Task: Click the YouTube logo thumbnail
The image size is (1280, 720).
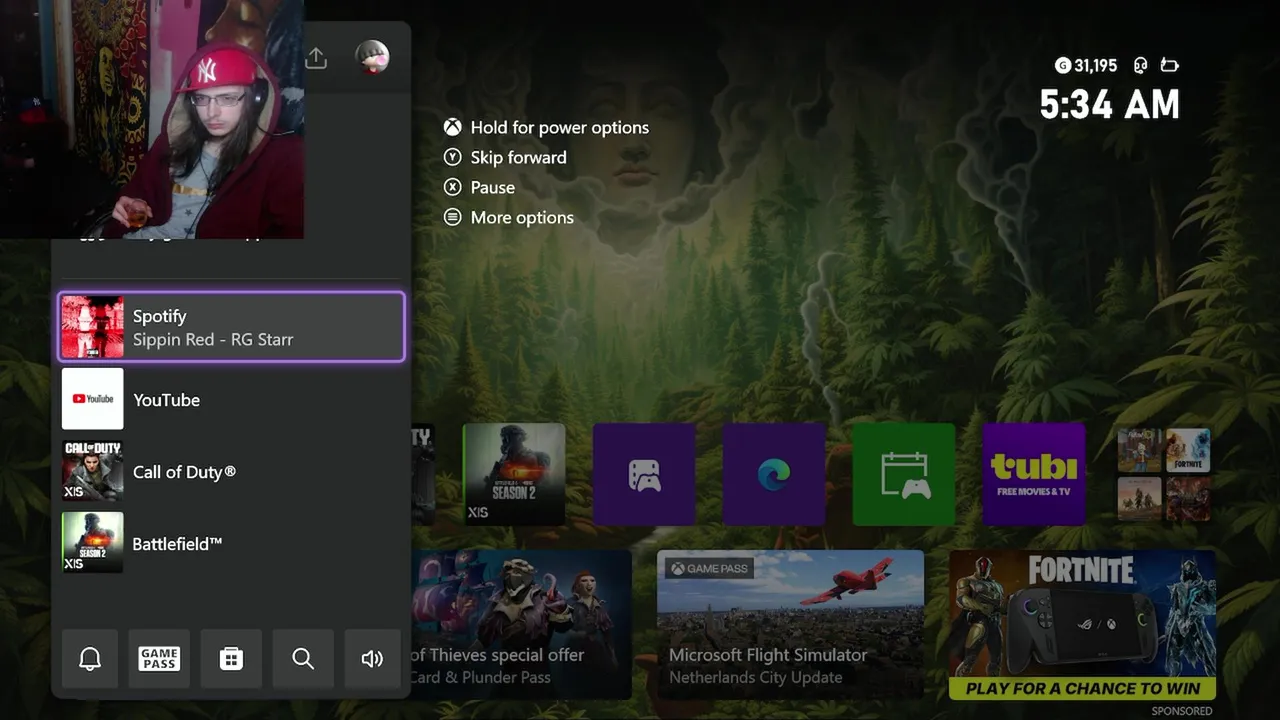Action: click(x=93, y=399)
